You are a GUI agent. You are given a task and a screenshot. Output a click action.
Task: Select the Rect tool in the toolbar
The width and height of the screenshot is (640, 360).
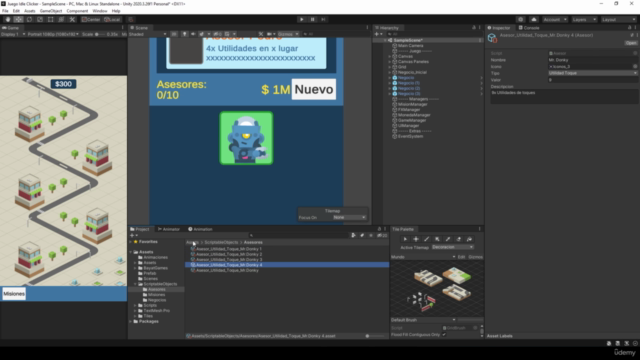tap(50, 20)
